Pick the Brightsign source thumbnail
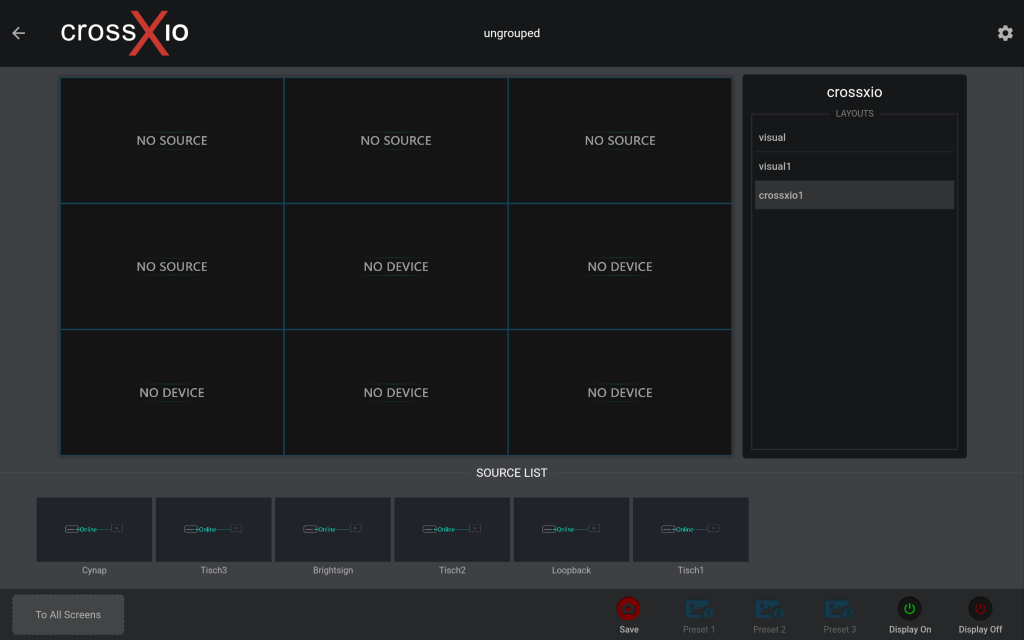This screenshot has height=640, width=1024. tap(333, 530)
